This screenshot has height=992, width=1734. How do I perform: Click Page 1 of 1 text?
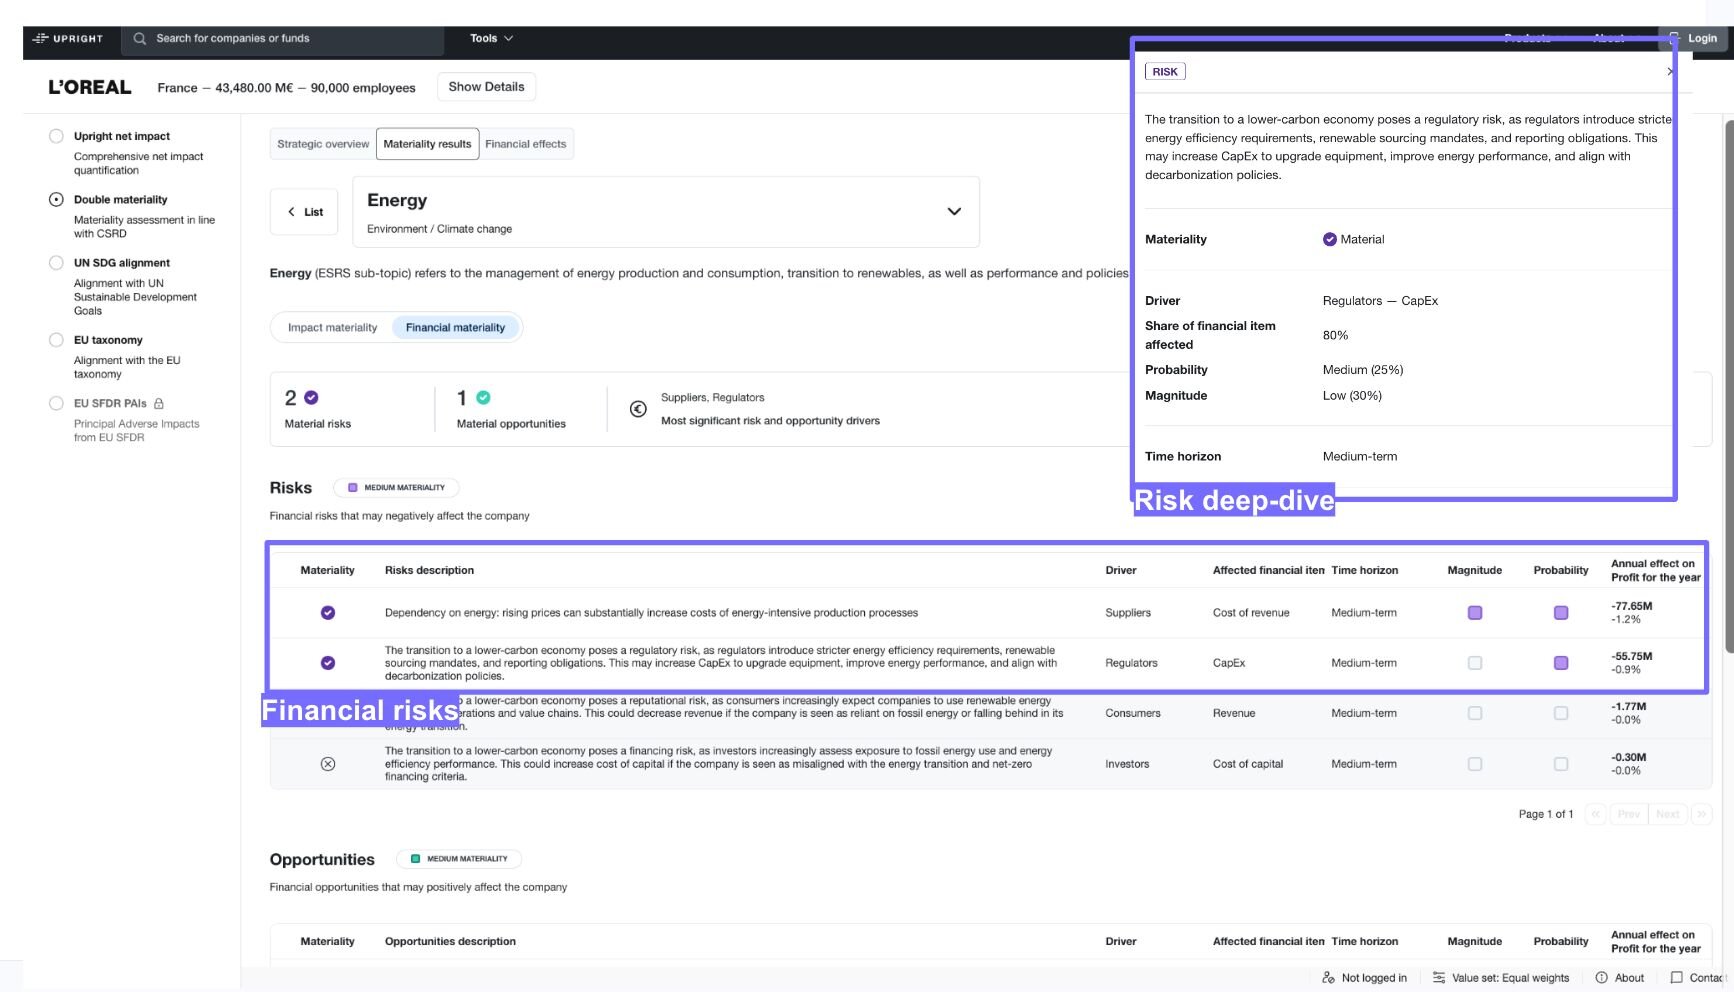[1546, 814]
